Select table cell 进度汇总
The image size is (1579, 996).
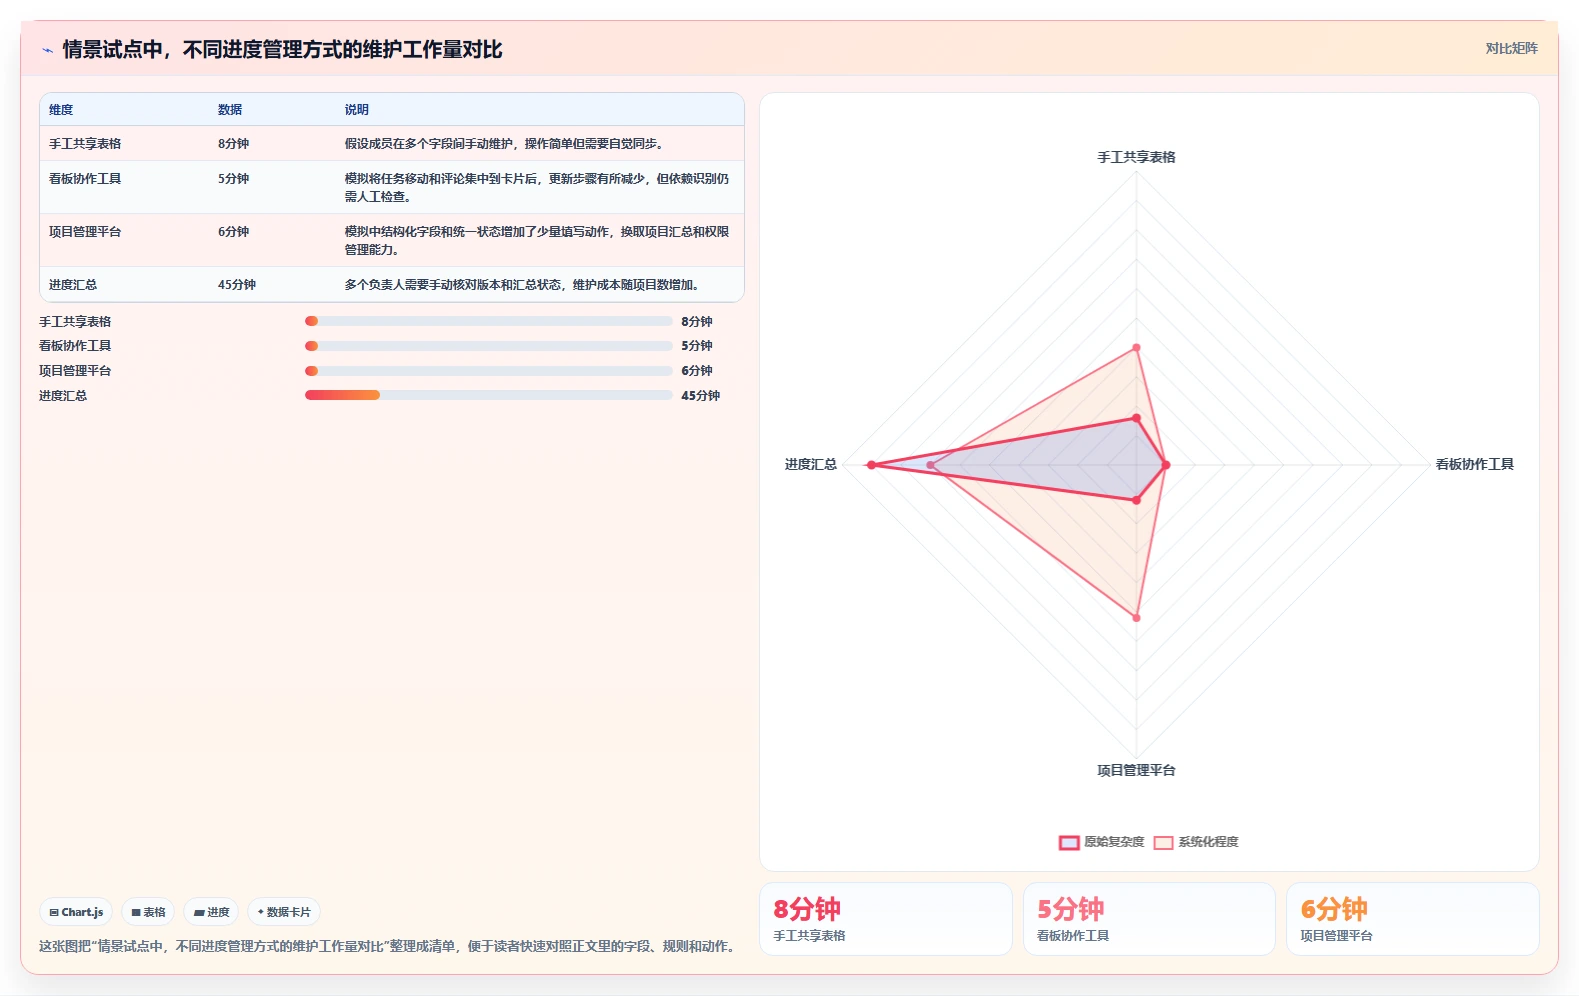pyautogui.click(x=73, y=285)
